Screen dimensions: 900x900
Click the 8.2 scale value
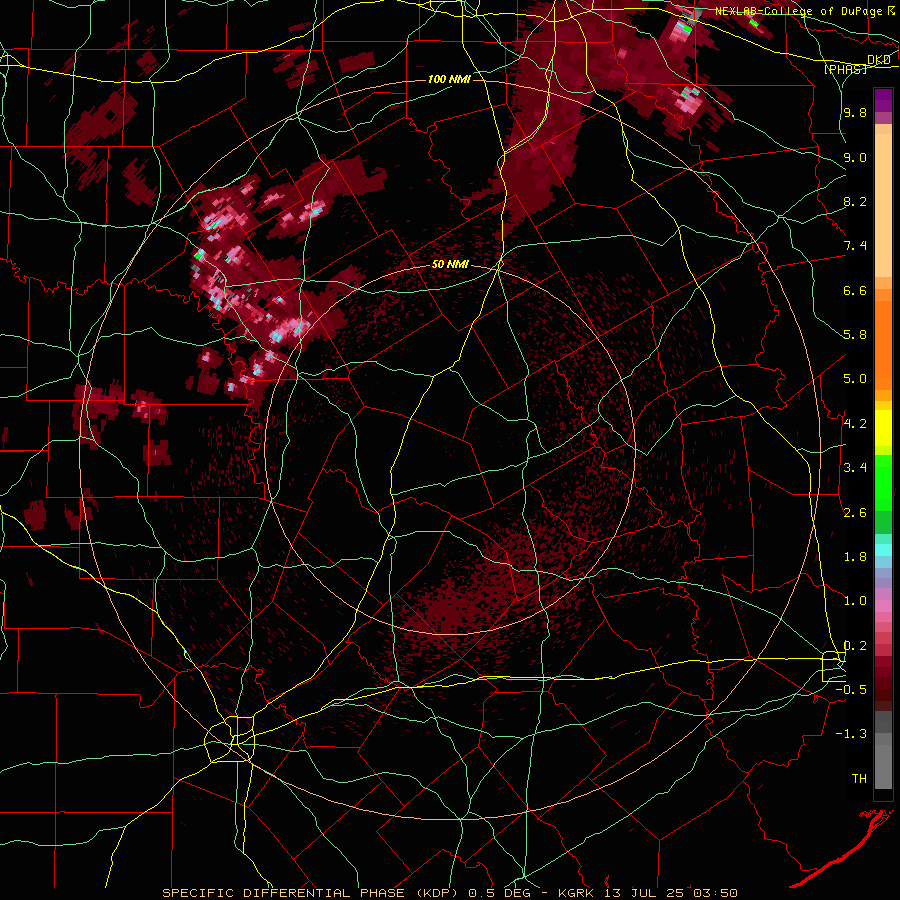tap(855, 201)
